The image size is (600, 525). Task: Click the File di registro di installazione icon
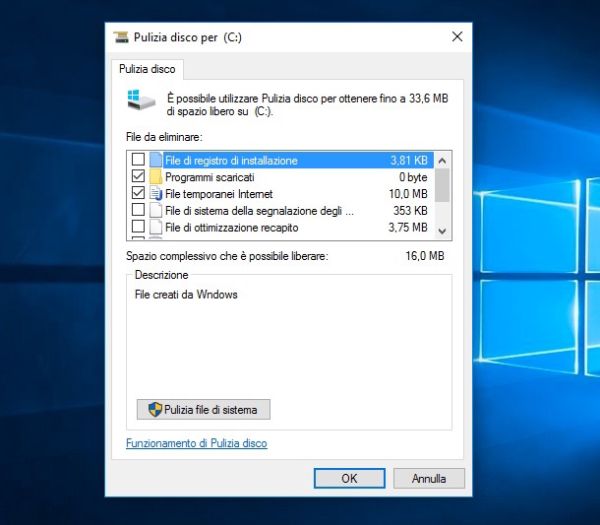coord(156,159)
